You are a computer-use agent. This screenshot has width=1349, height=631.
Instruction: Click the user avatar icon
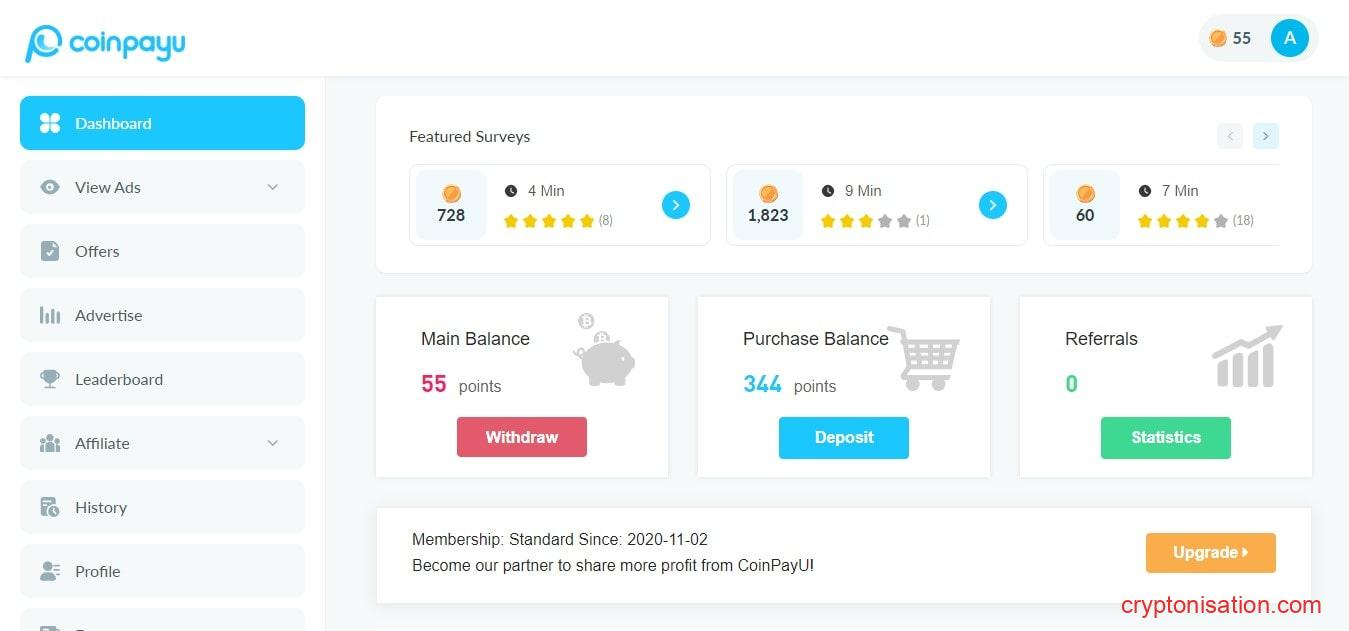pos(1289,38)
